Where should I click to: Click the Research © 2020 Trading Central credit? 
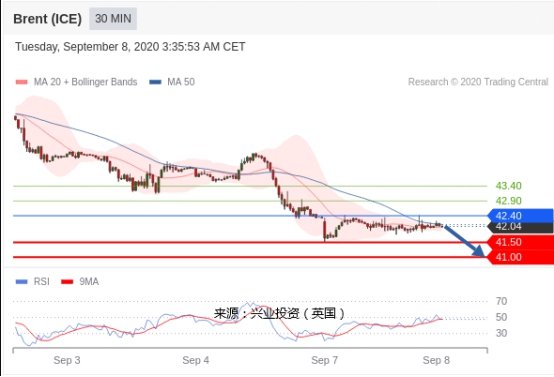(x=478, y=82)
